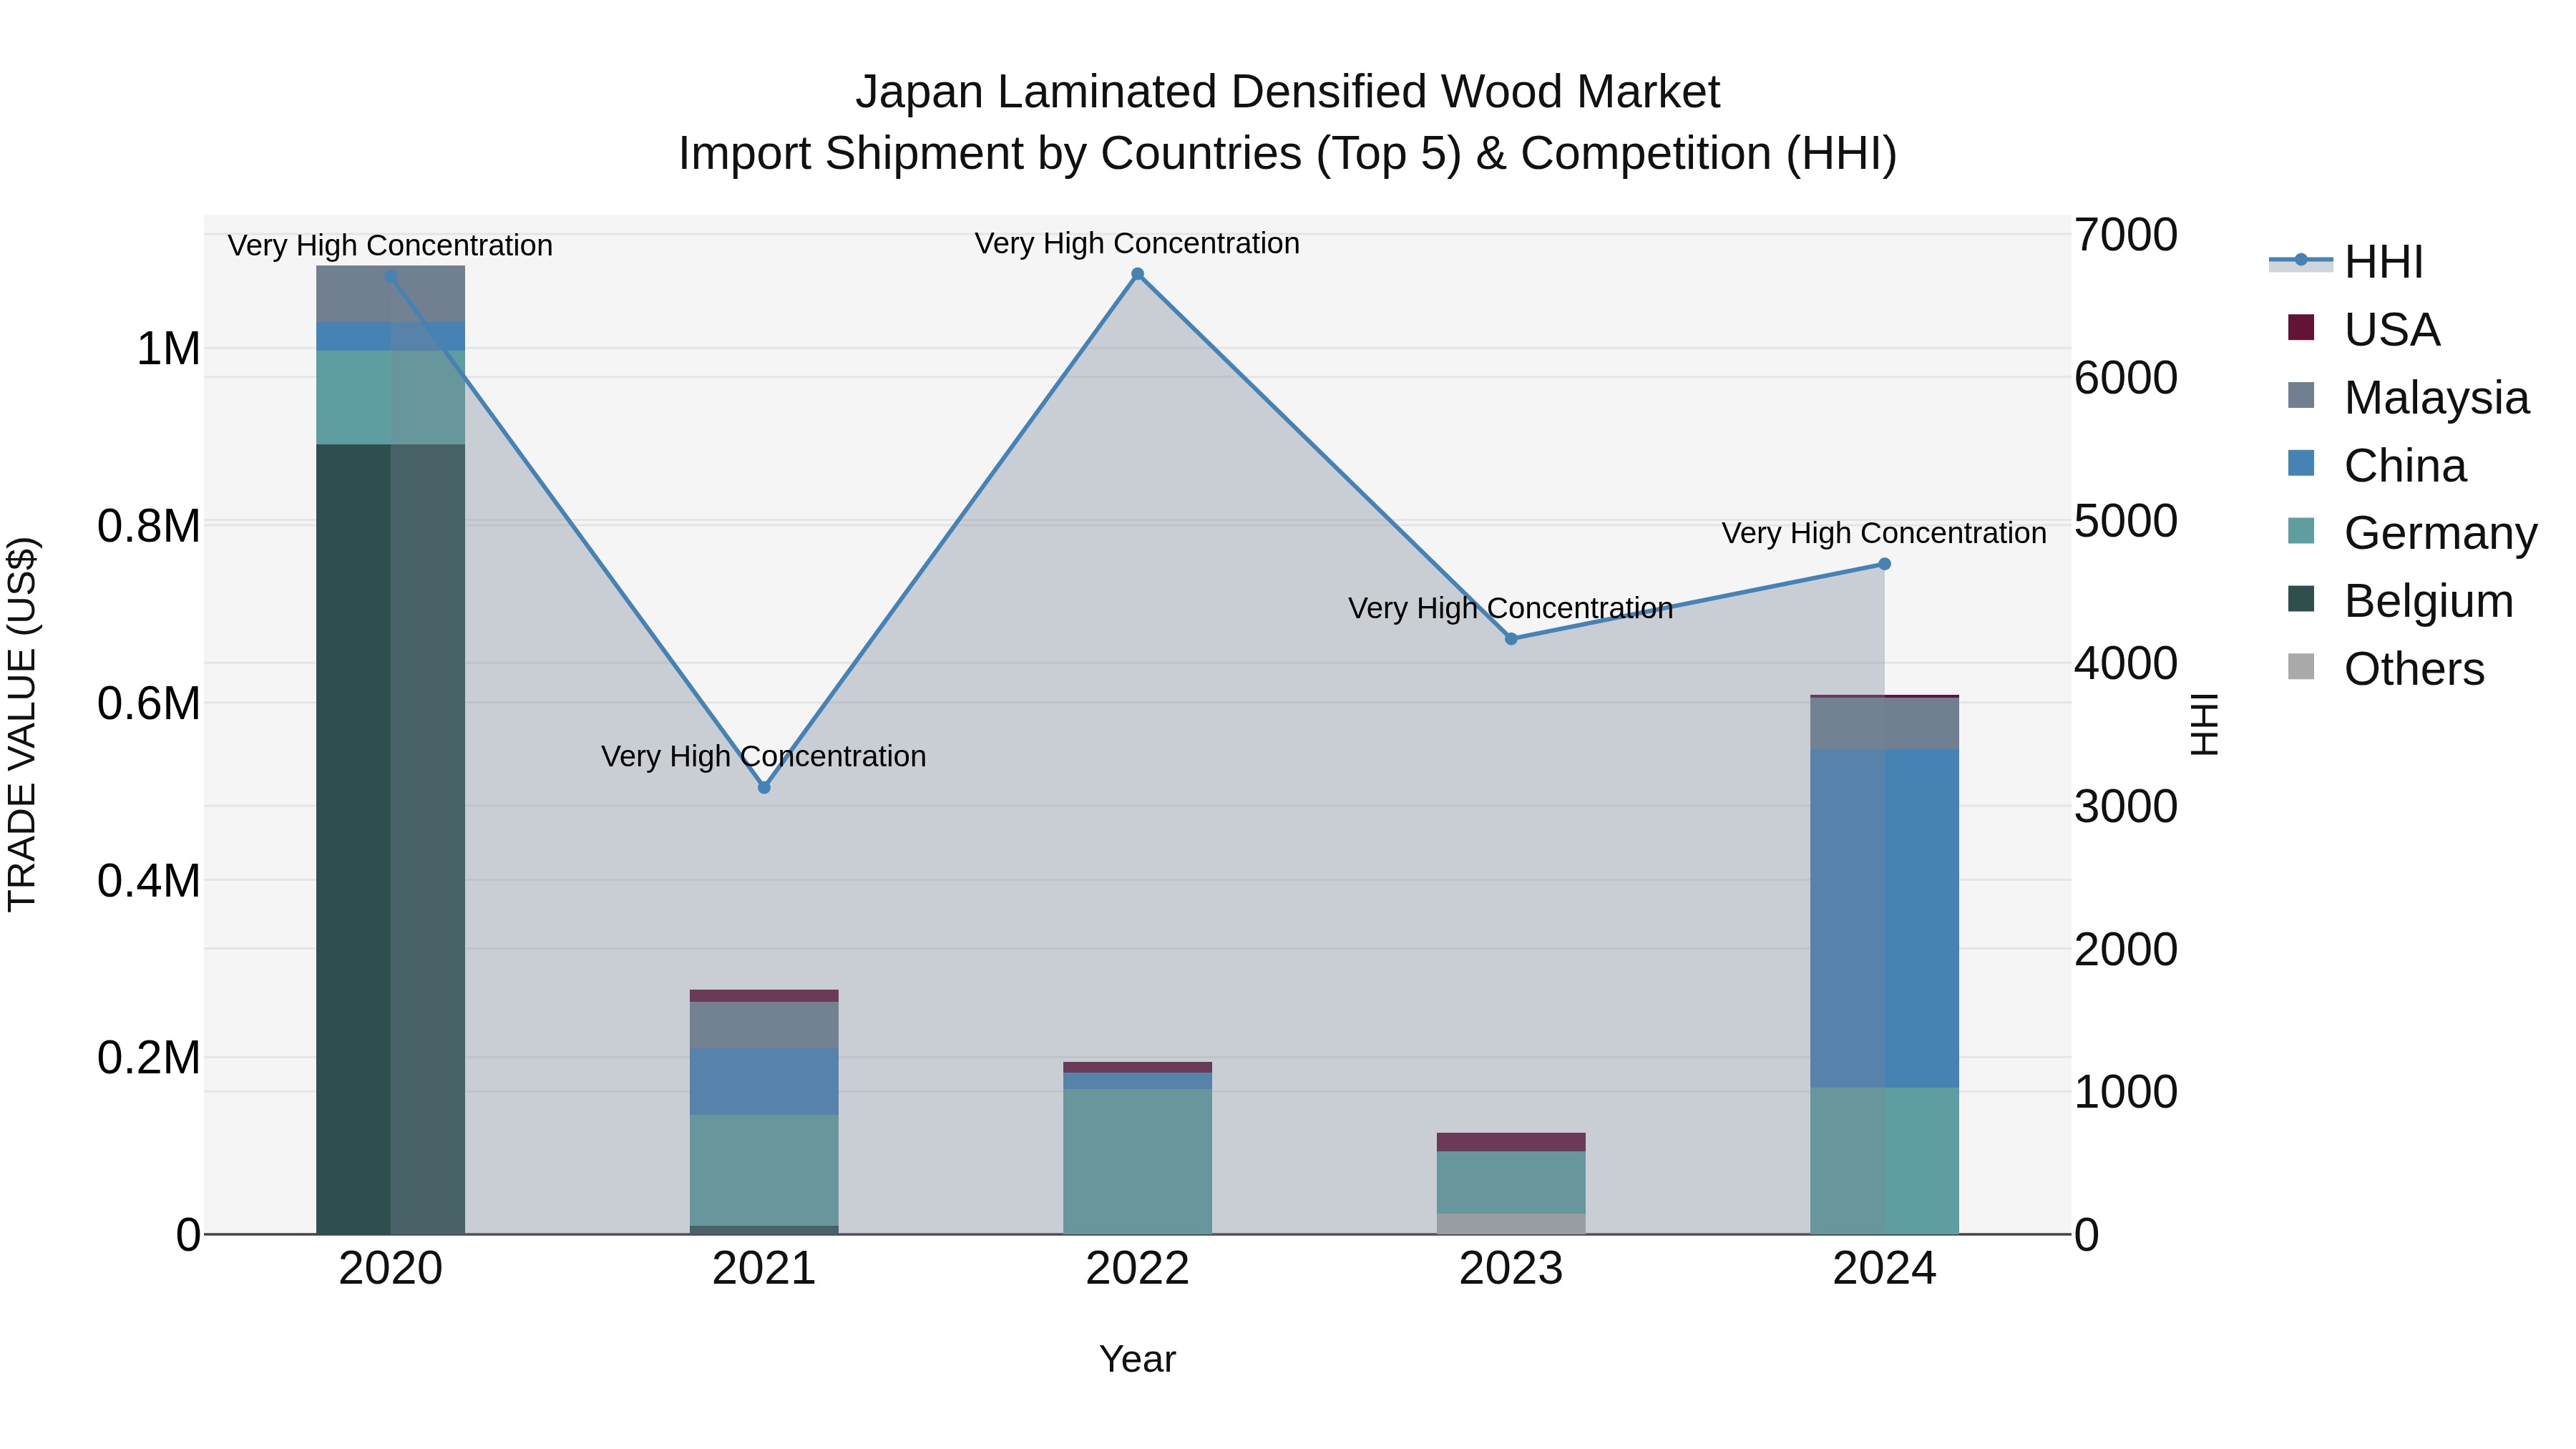Click the HHI data point for 2020
This screenshot has height=1449, width=2576.
pyautogui.click(x=391, y=277)
